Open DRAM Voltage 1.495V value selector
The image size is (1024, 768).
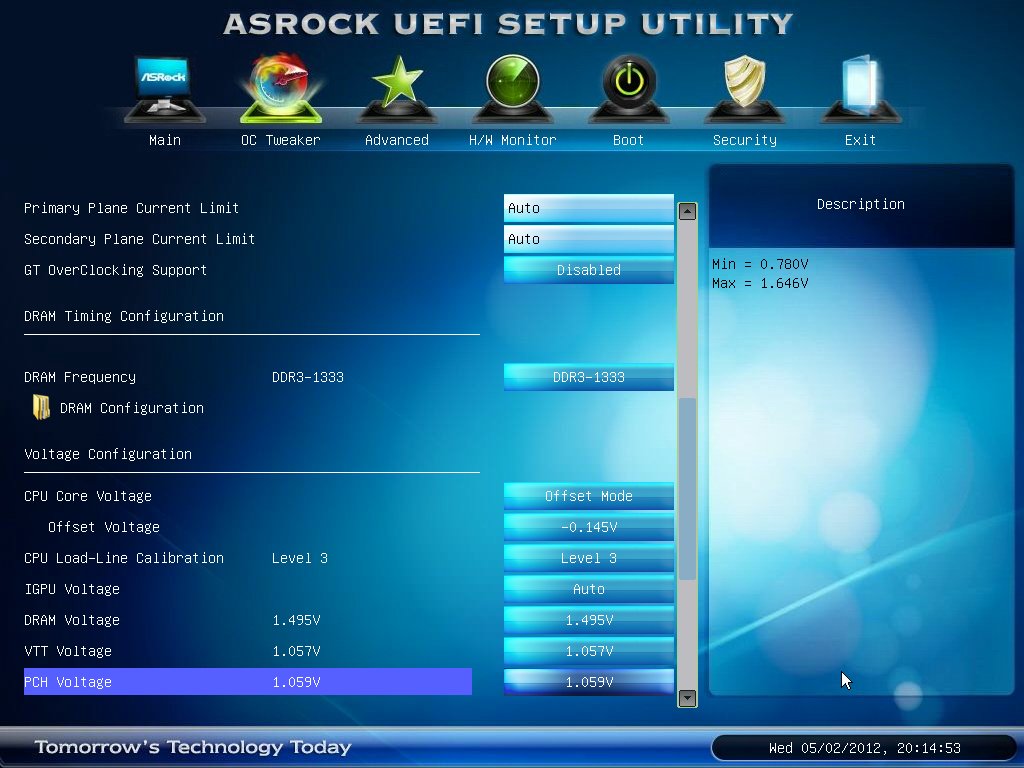pos(588,620)
